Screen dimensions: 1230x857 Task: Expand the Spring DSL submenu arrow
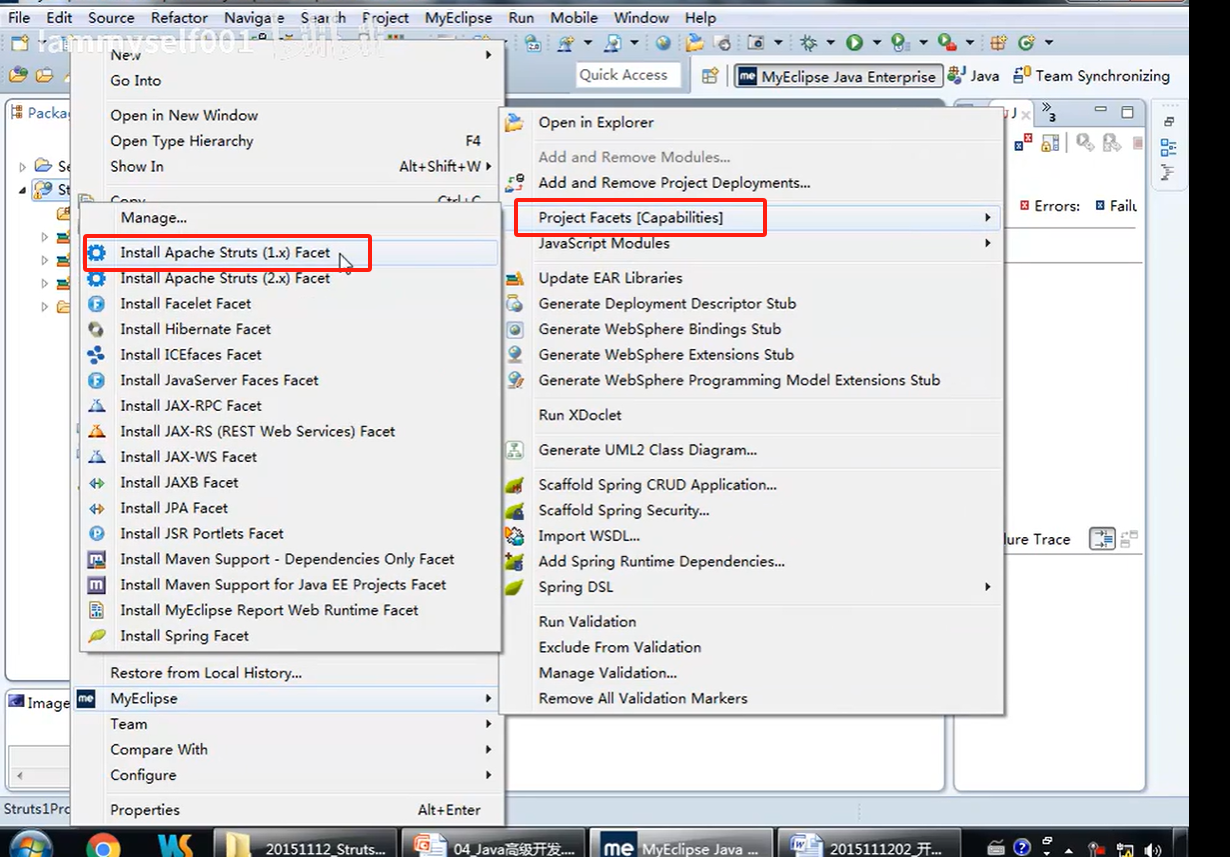point(987,587)
